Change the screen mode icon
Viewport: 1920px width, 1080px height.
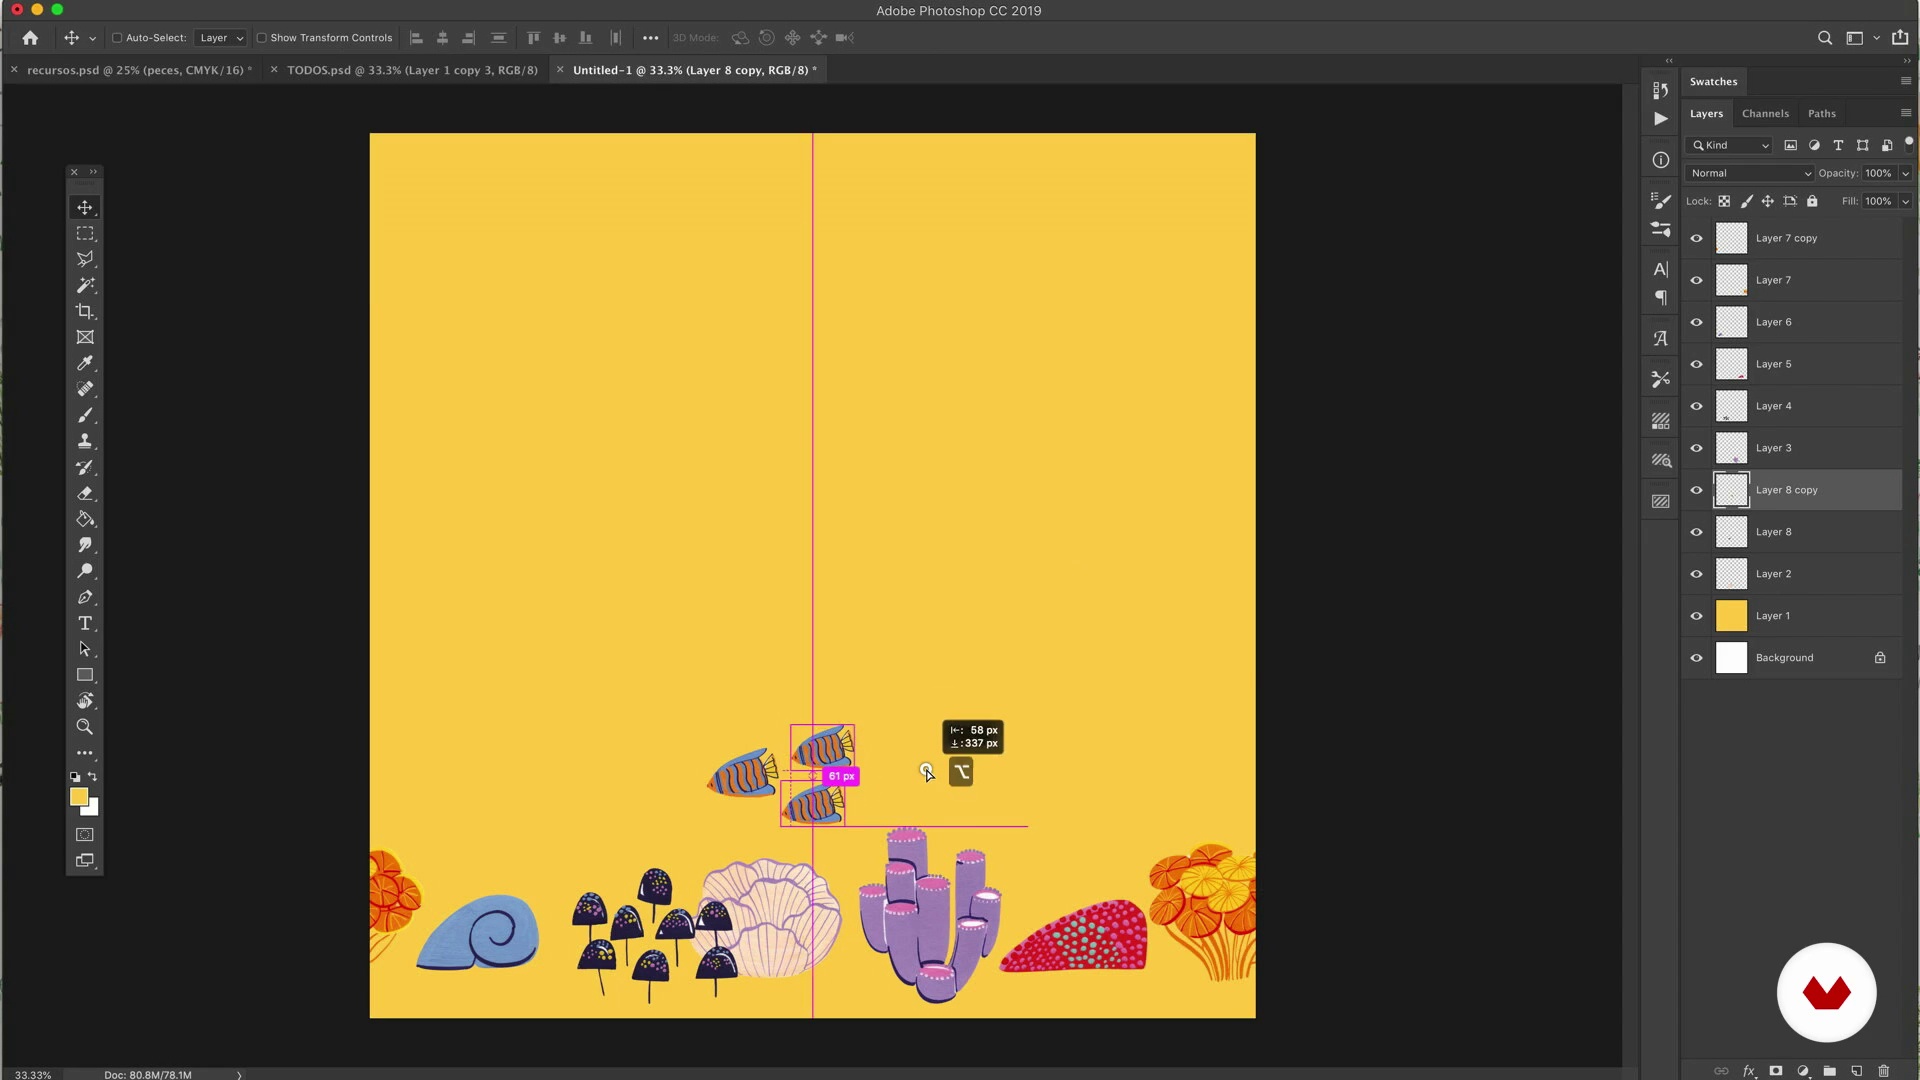point(85,861)
